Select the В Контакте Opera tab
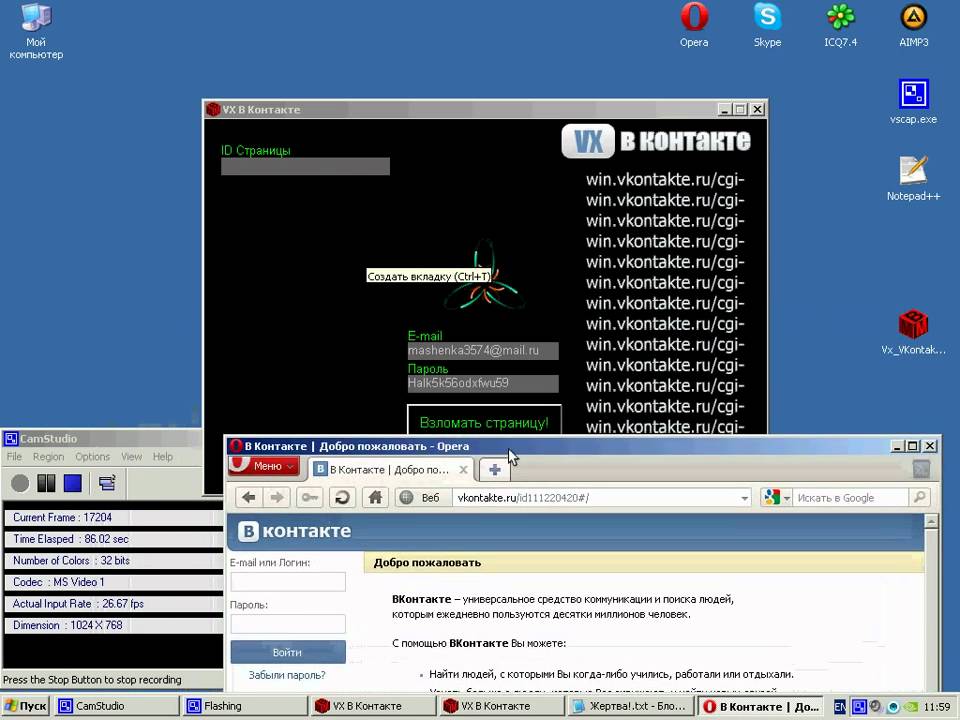The image size is (960, 720). [x=390, y=470]
